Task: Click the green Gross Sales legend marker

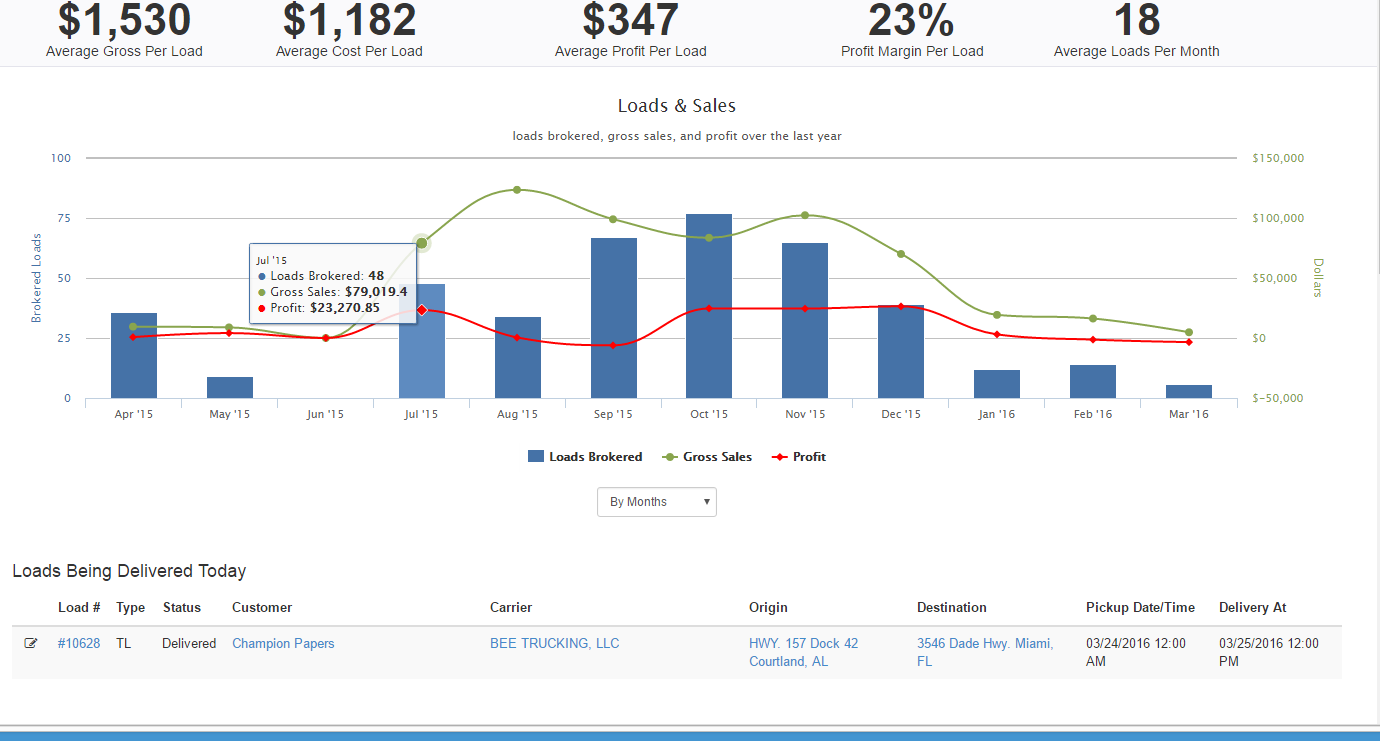Action: tap(672, 456)
